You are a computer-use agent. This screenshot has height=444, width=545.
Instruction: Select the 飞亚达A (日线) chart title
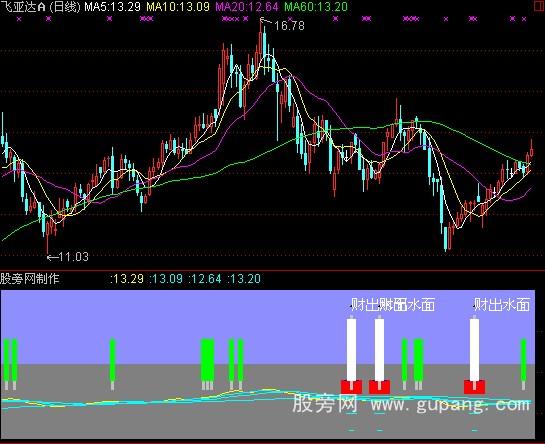[x=40, y=7]
